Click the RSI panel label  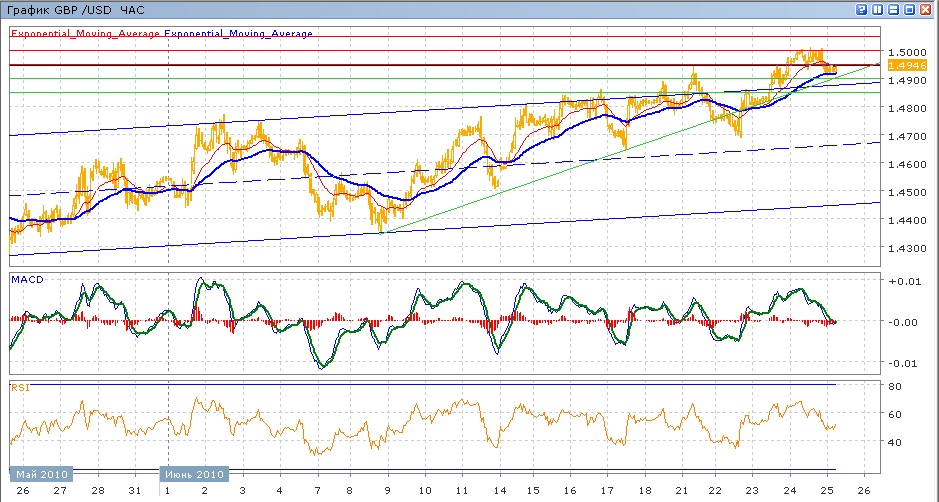(x=20, y=388)
